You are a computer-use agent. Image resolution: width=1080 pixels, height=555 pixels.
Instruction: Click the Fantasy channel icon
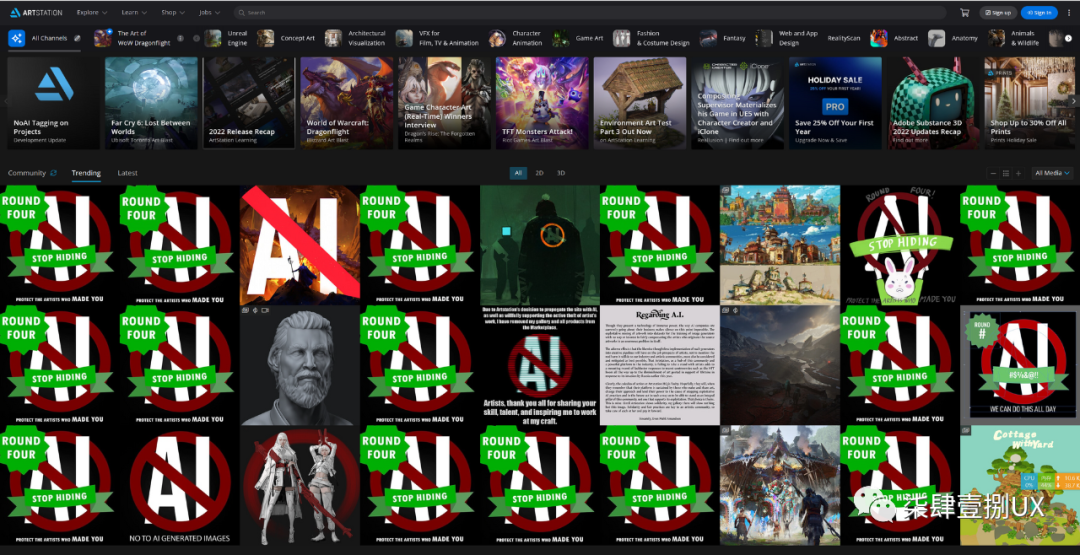(x=708, y=39)
